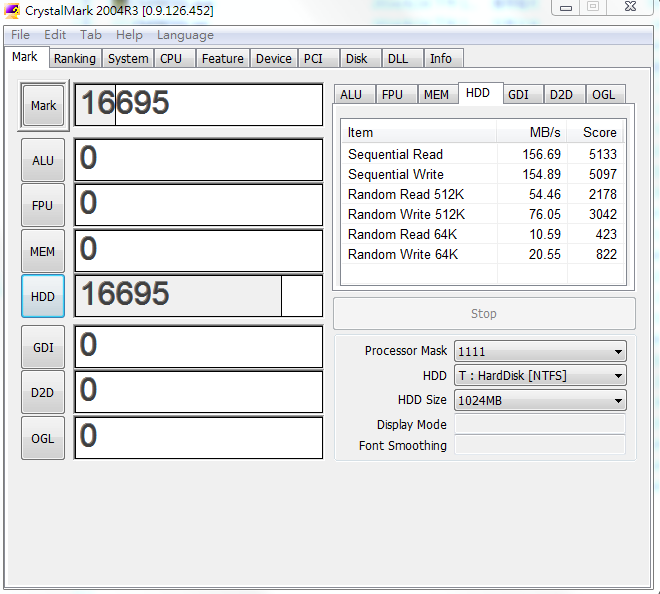Select the Random Read 64K row
This screenshot has width=660, height=594.
point(482,234)
